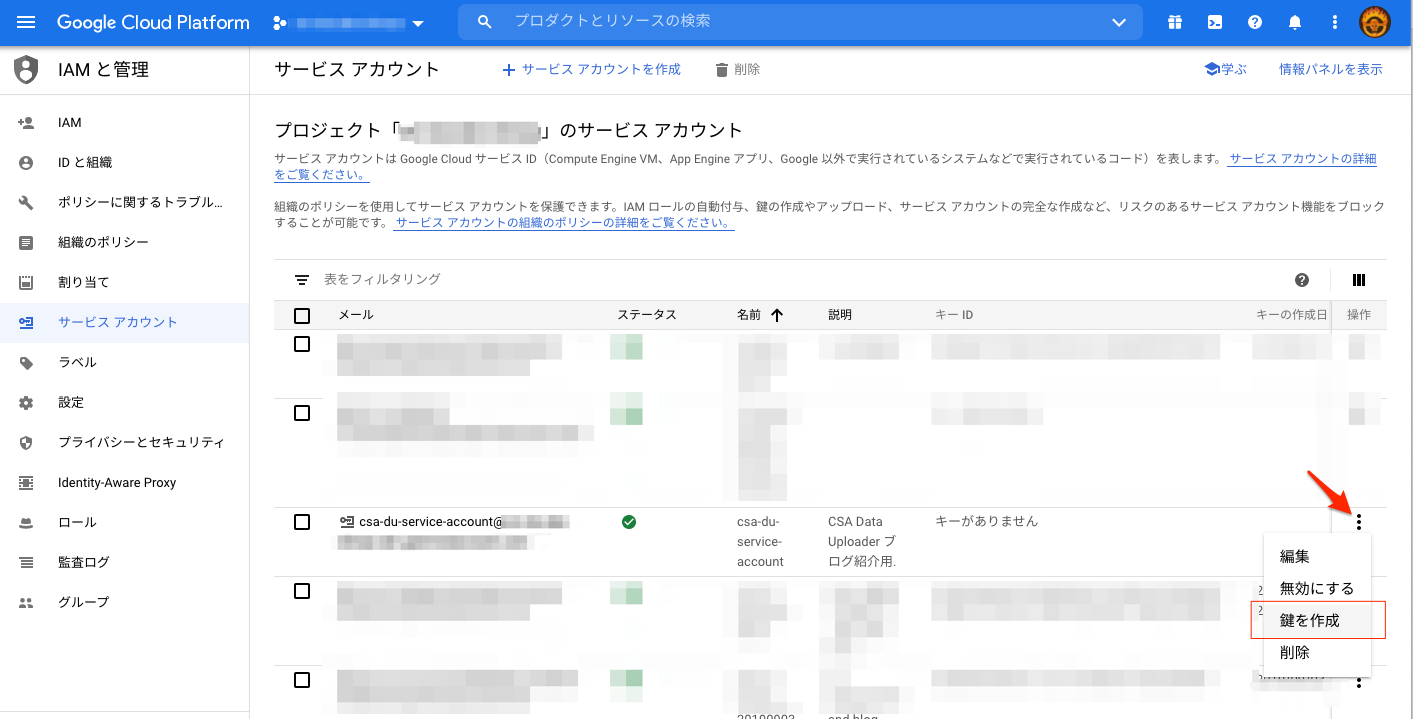Viewport: 1413px width, 719px height.
Task: Open the gift free-trial icon
Action: click(x=1175, y=22)
